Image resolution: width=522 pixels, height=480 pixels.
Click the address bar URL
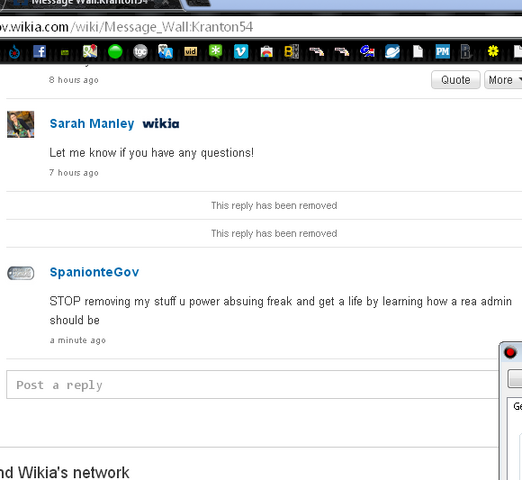click(127, 27)
